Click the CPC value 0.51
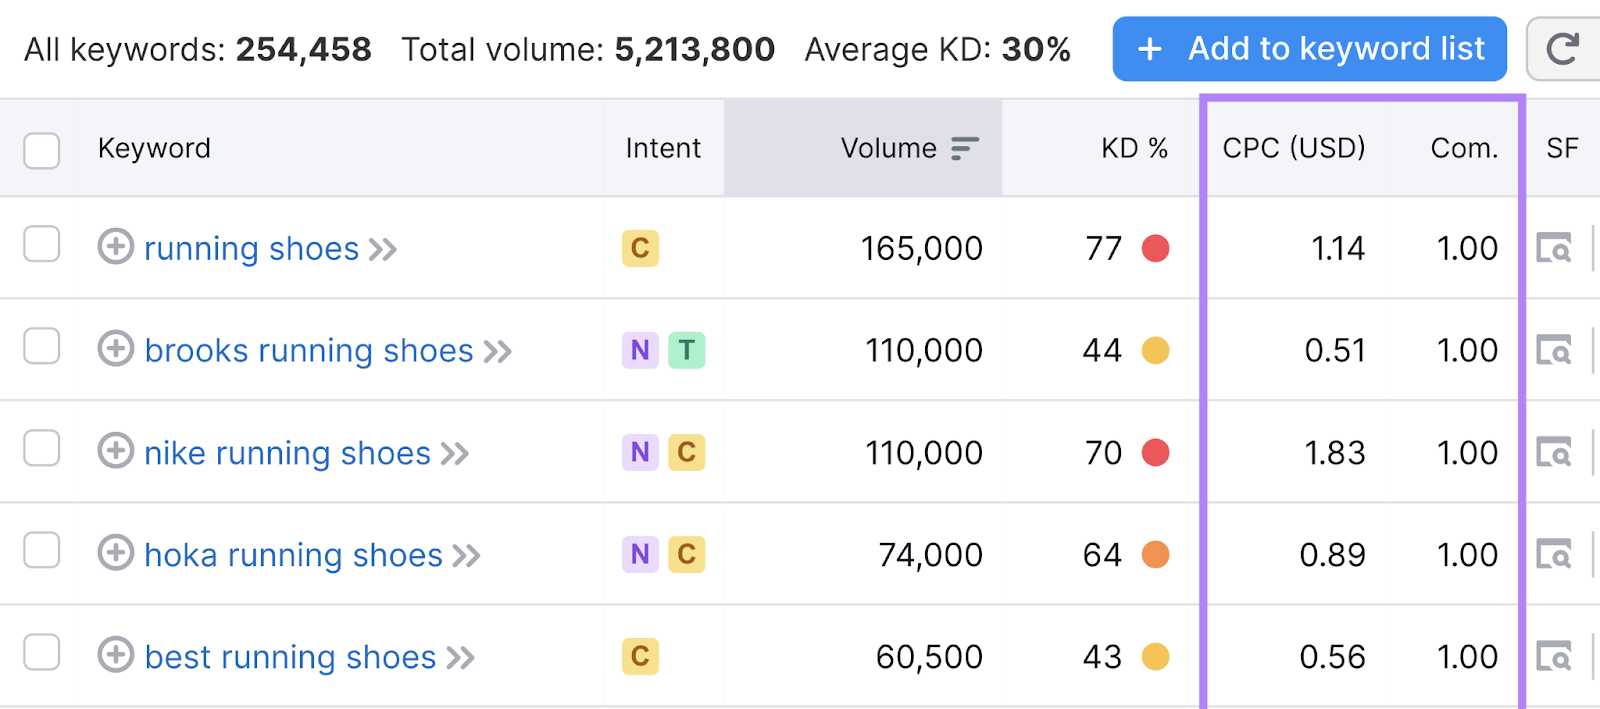 click(1335, 350)
